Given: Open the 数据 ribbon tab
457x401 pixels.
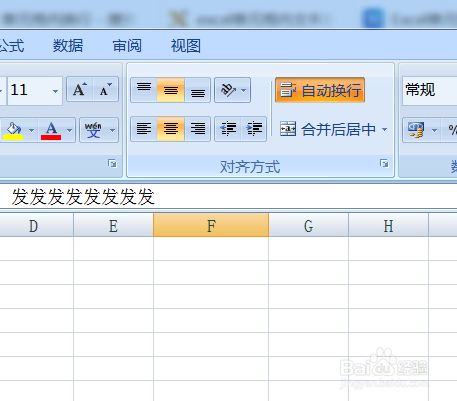Looking at the screenshot, I should pyautogui.click(x=68, y=46).
